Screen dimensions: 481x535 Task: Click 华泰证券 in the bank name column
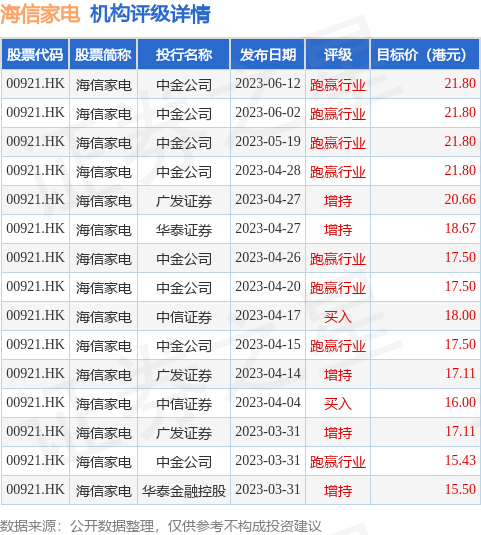[x=184, y=230]
